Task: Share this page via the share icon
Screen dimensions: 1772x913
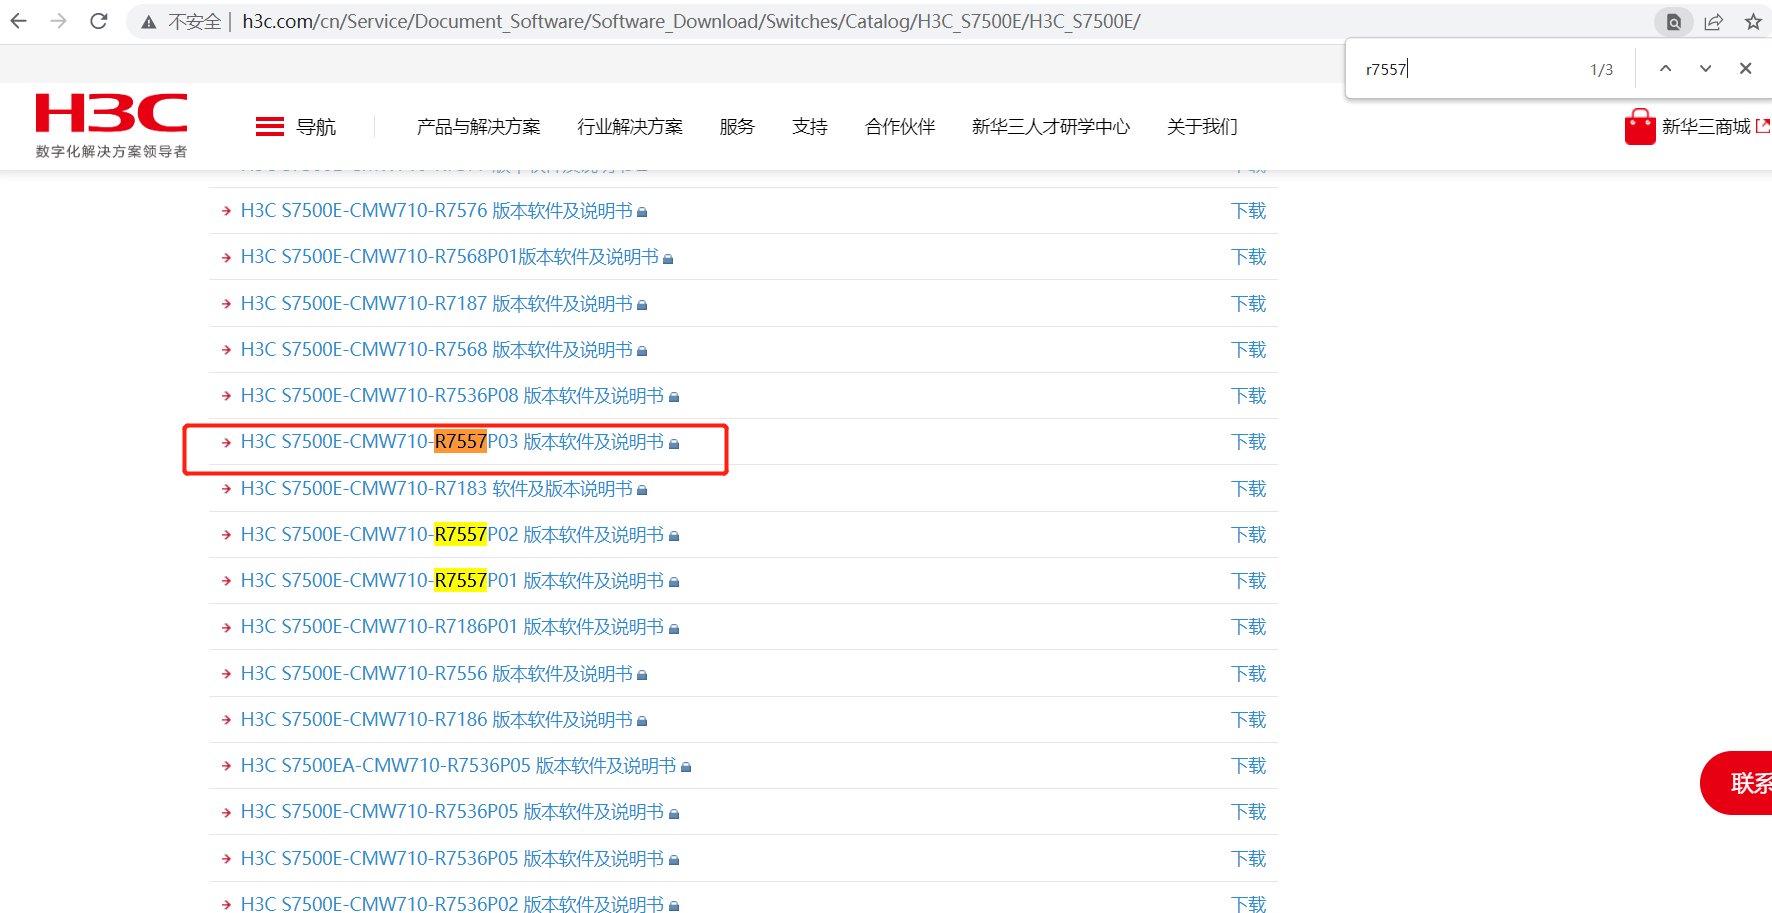Action: tap(1714, 22)
